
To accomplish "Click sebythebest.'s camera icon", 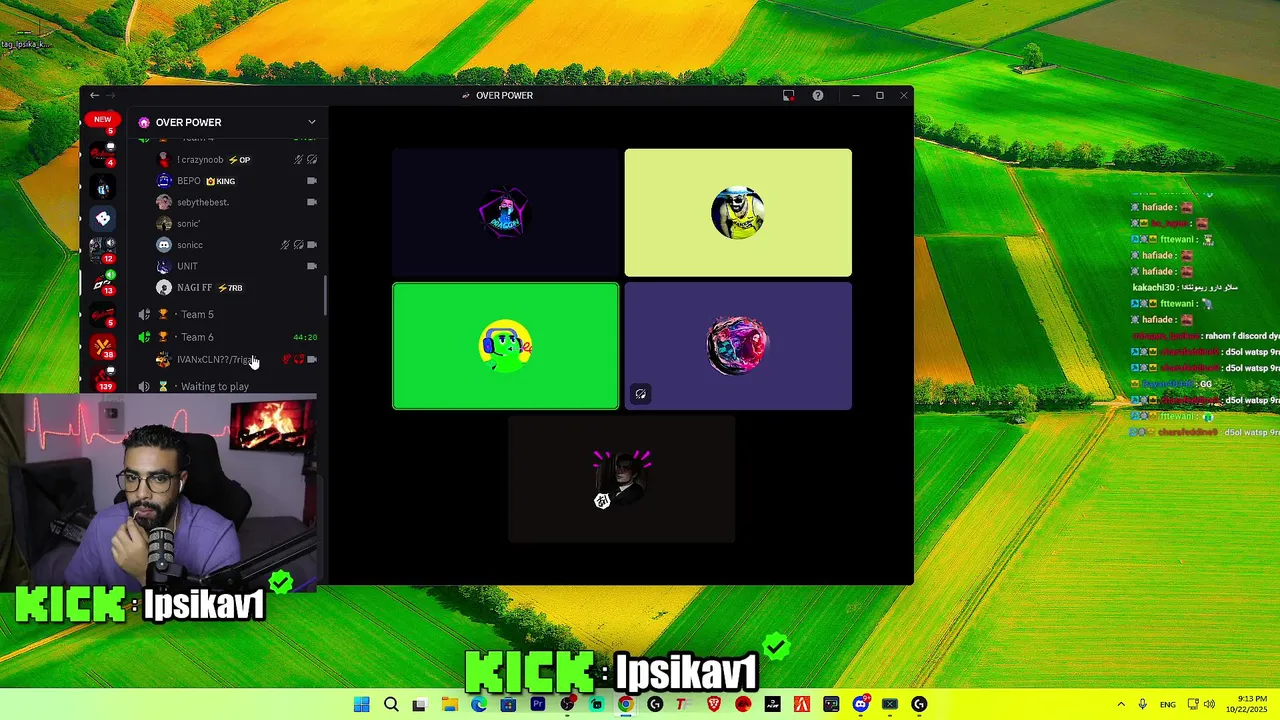I will 312,202.
